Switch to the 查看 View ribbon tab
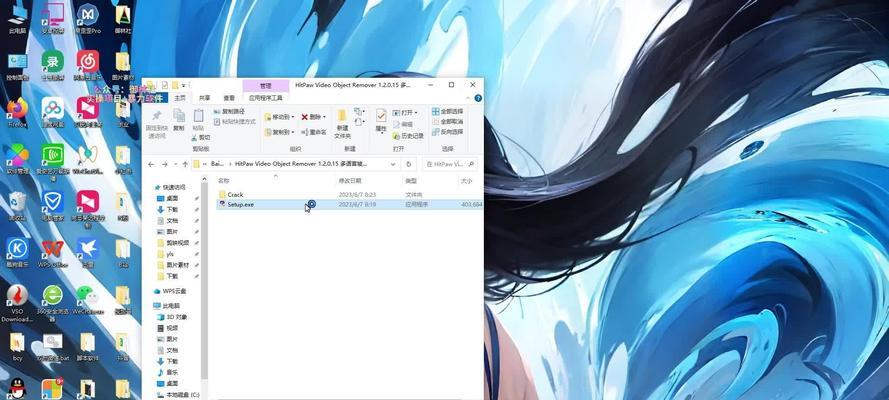The image size is (889, 400). coord(228,98)
